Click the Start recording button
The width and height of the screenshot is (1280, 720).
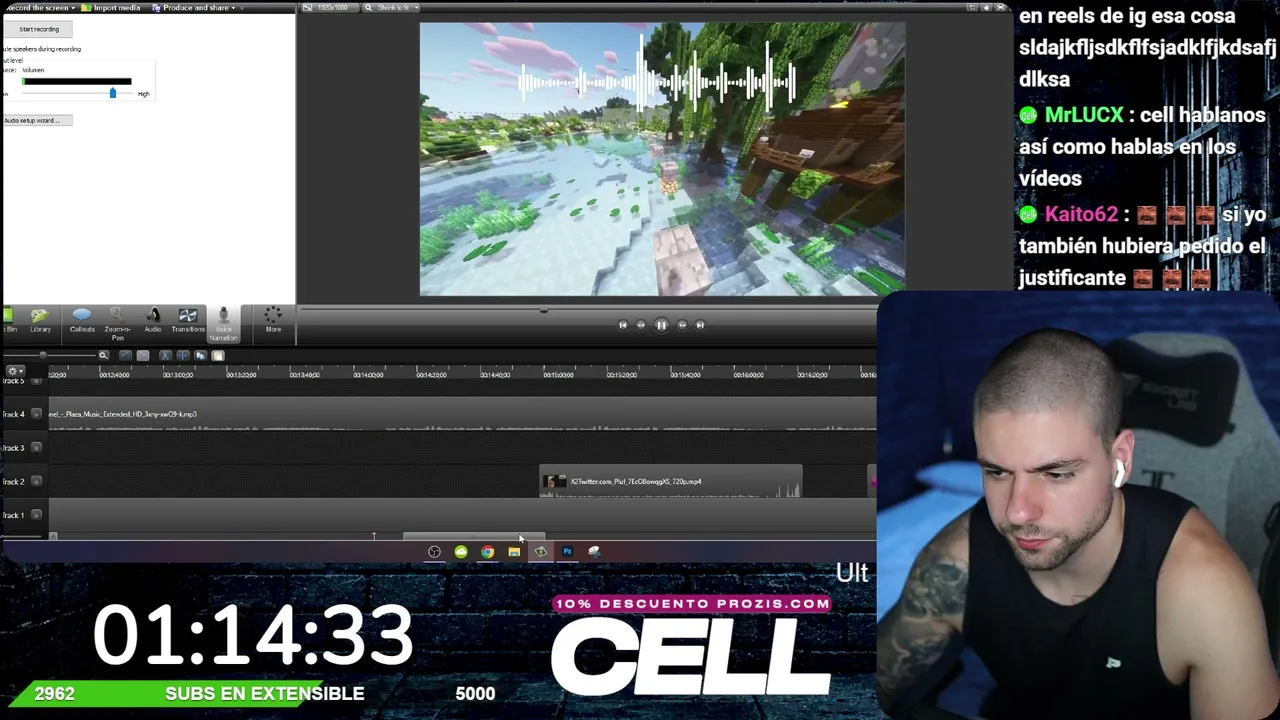[39, 29]
